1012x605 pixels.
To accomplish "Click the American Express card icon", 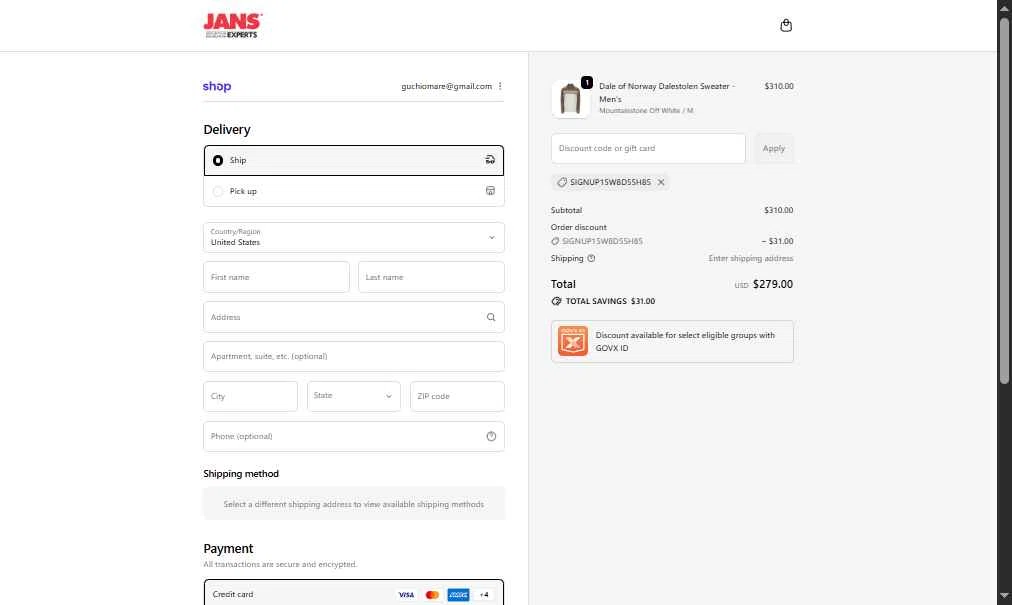I will coord(458,595).
